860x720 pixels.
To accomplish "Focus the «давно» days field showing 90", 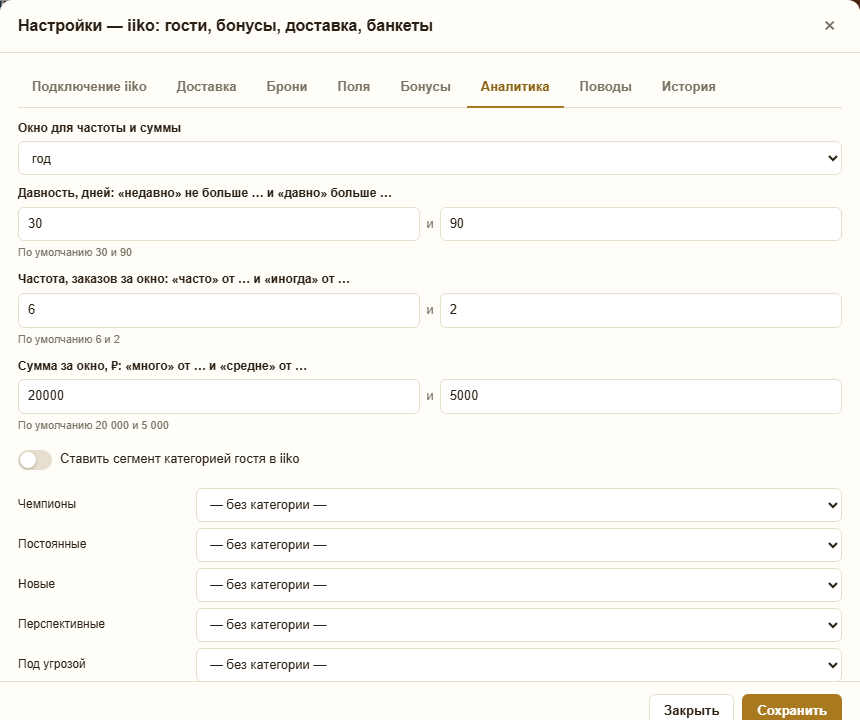I will pyautogui.click(x=641, y=224).
